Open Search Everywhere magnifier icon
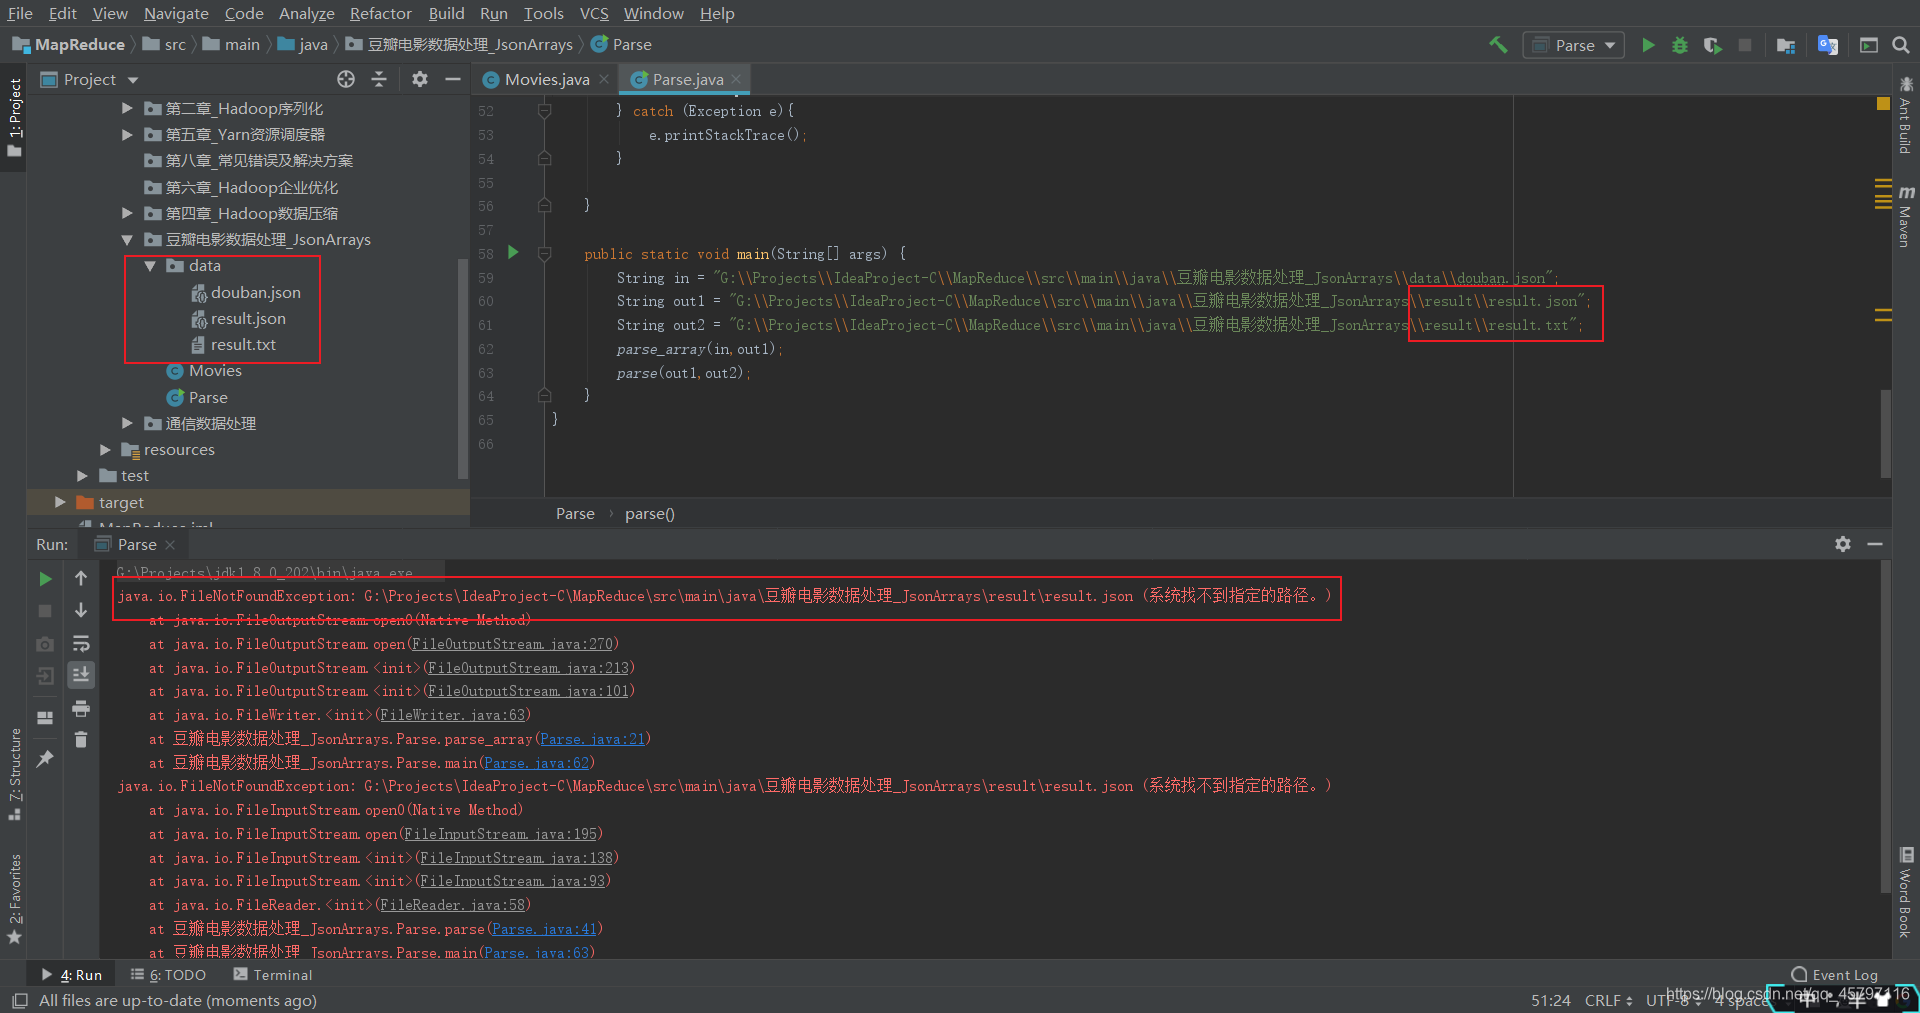The width and height of the screenshot is (1920, 1013). click(x=1900, y=45)
